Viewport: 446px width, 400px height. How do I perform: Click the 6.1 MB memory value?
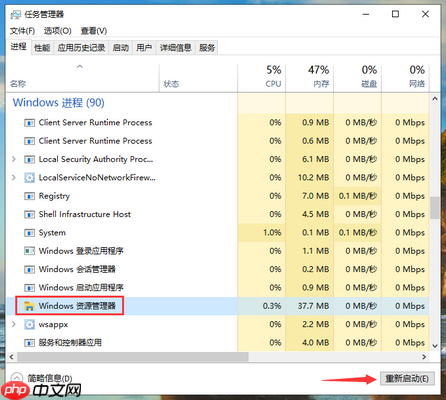[316, 159]
